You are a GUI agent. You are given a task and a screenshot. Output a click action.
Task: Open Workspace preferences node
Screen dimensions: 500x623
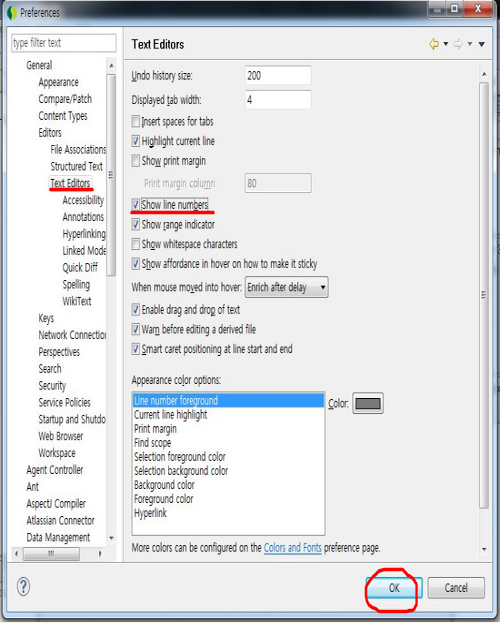pyautogui.click(x=57, y=453)
